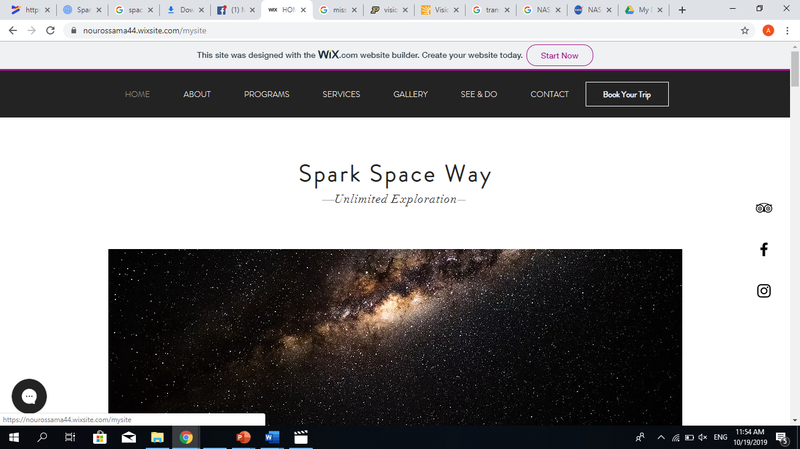Open a new browser tab

[682, 10]
